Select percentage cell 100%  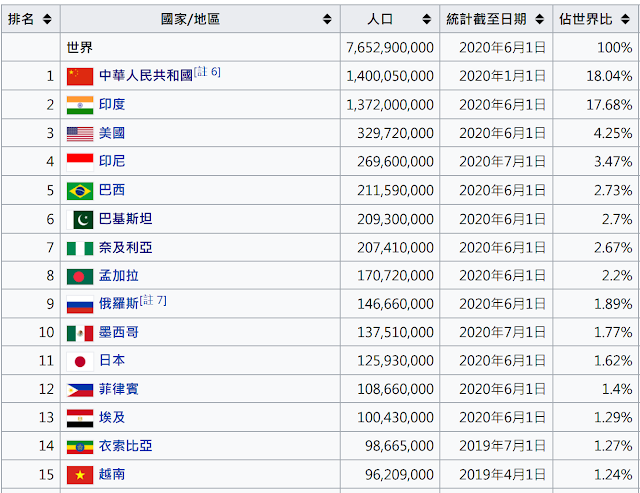point(615,48)
